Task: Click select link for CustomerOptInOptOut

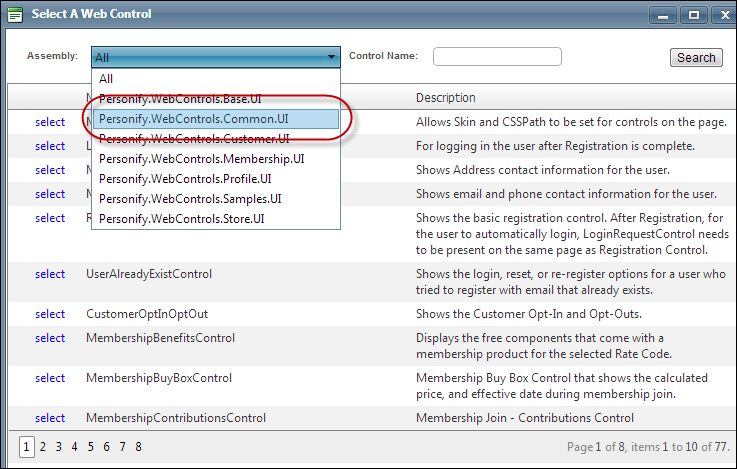Action: click(x=50, y=314)
